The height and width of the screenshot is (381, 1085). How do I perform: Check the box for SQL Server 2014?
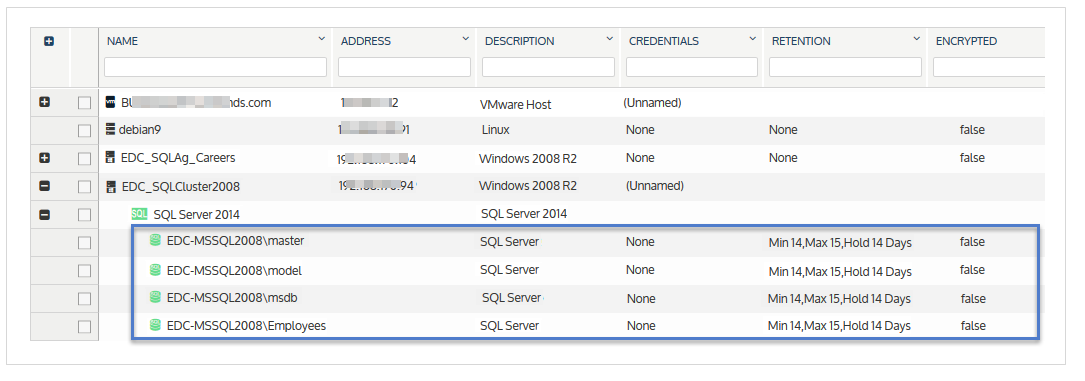84,215
